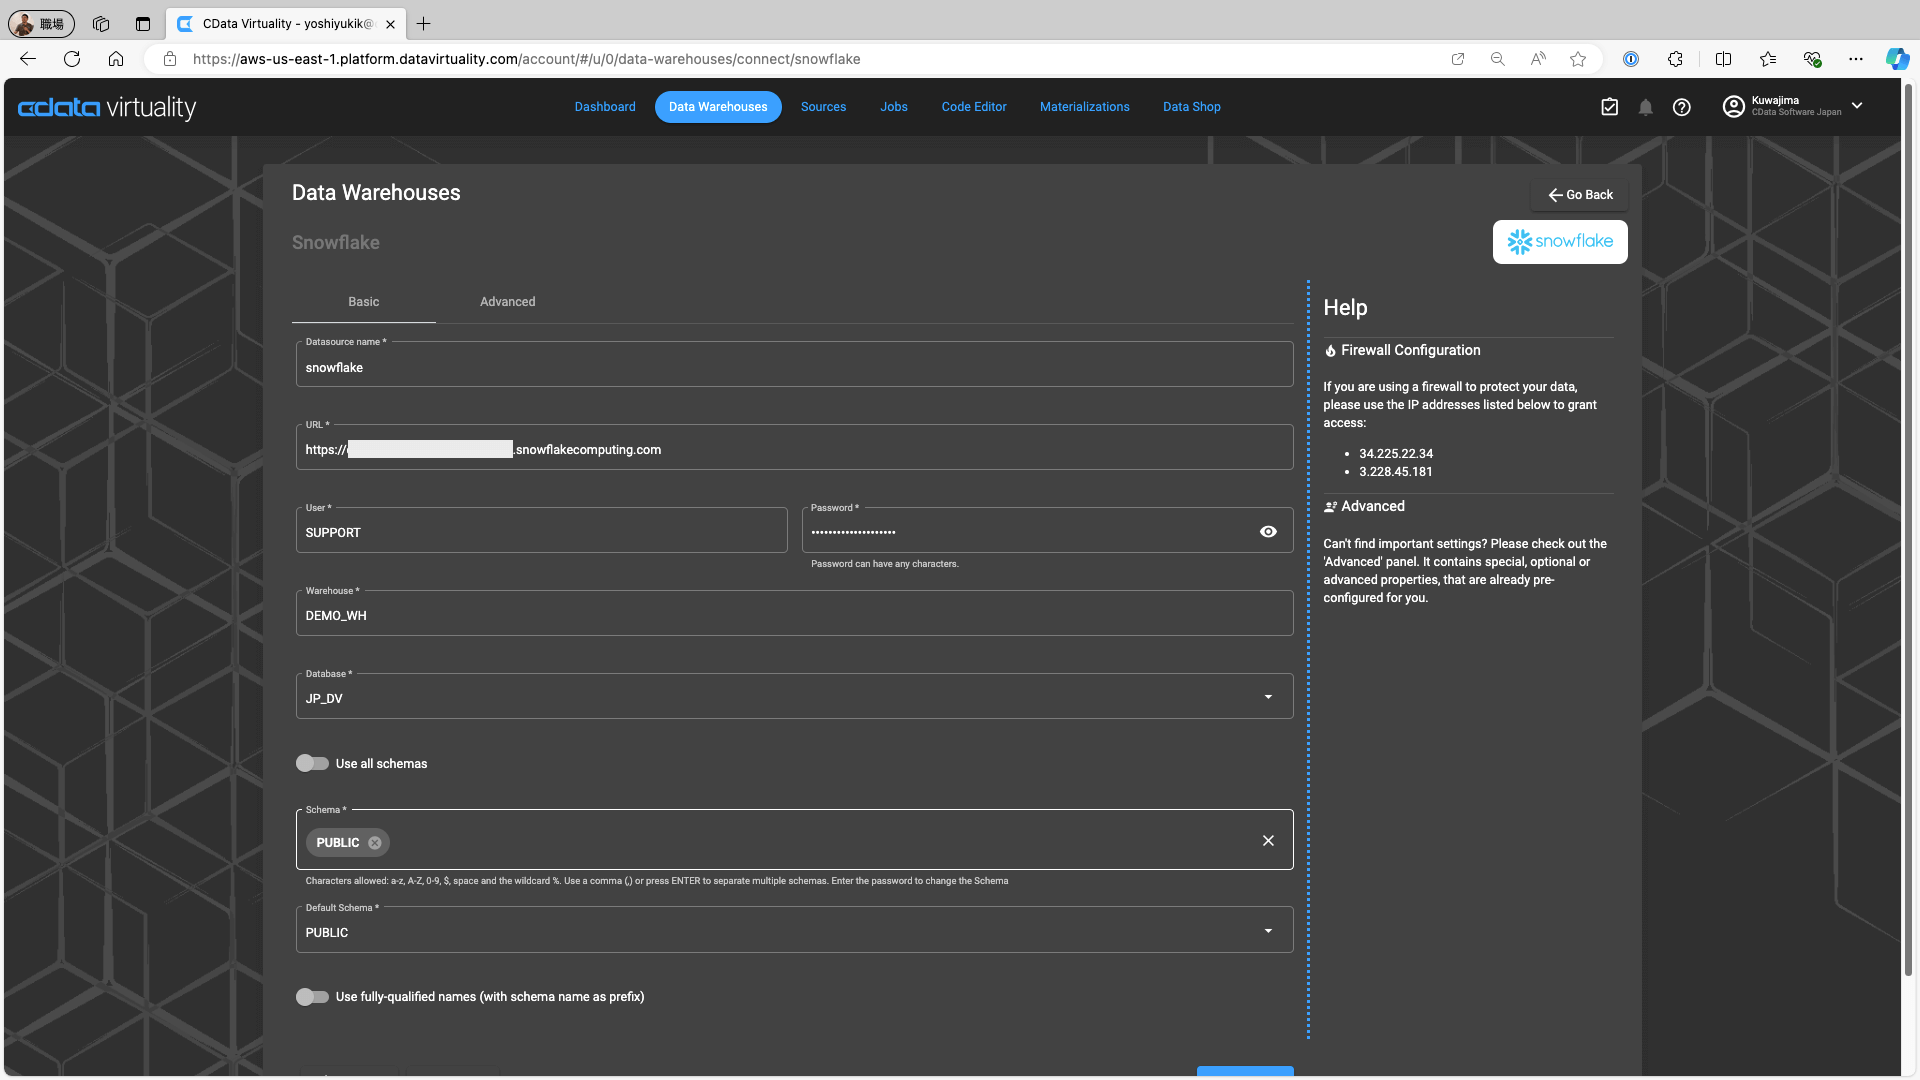Remove the PUBLIC schema chip

(375, 843)
